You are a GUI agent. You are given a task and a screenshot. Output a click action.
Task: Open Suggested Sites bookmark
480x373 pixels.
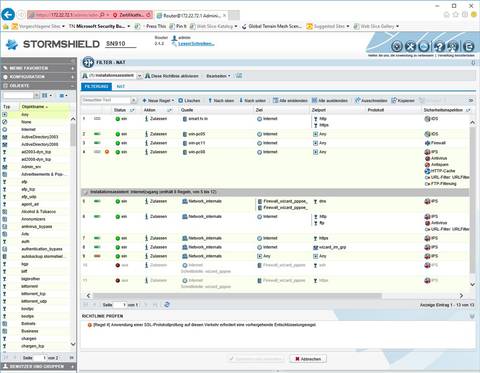point(328,26)
